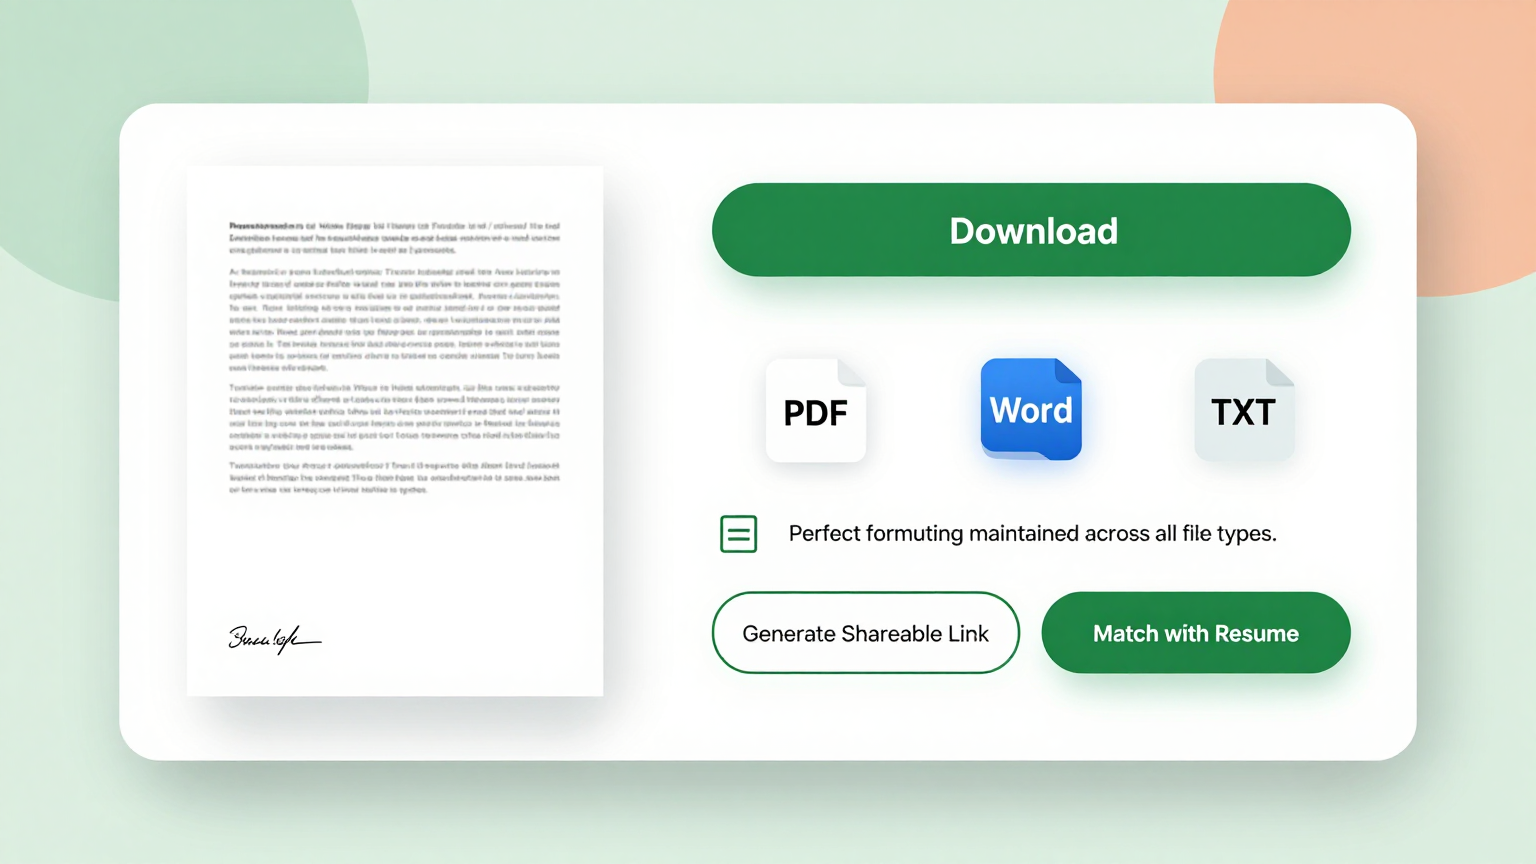Click the green formatting document icon
The image size is (1536, 864).
[x=738, y=534]
